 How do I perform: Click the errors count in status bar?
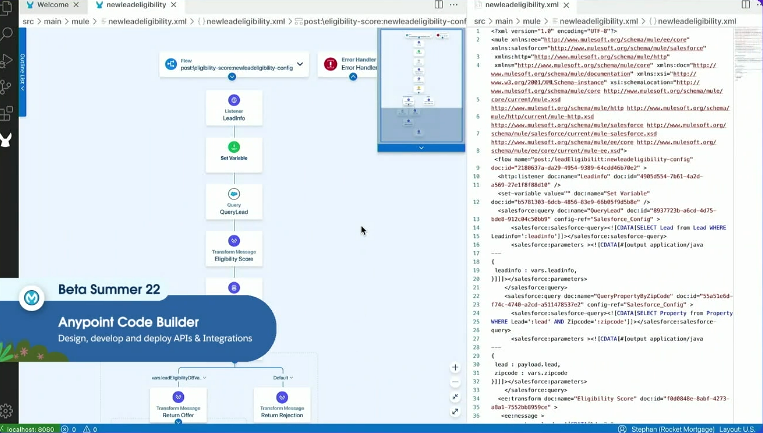click(x=69, y=429)
